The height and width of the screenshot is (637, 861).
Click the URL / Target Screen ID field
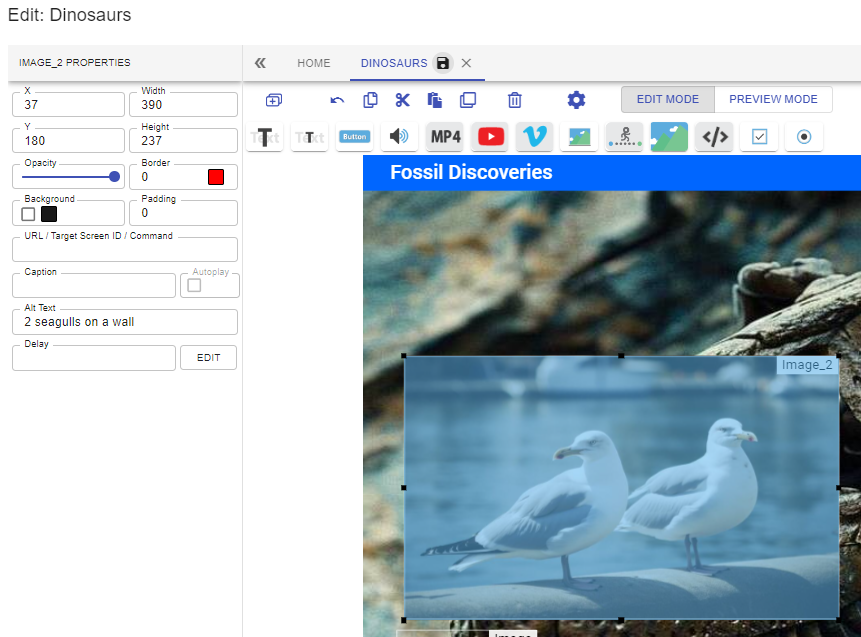[125, 249]
